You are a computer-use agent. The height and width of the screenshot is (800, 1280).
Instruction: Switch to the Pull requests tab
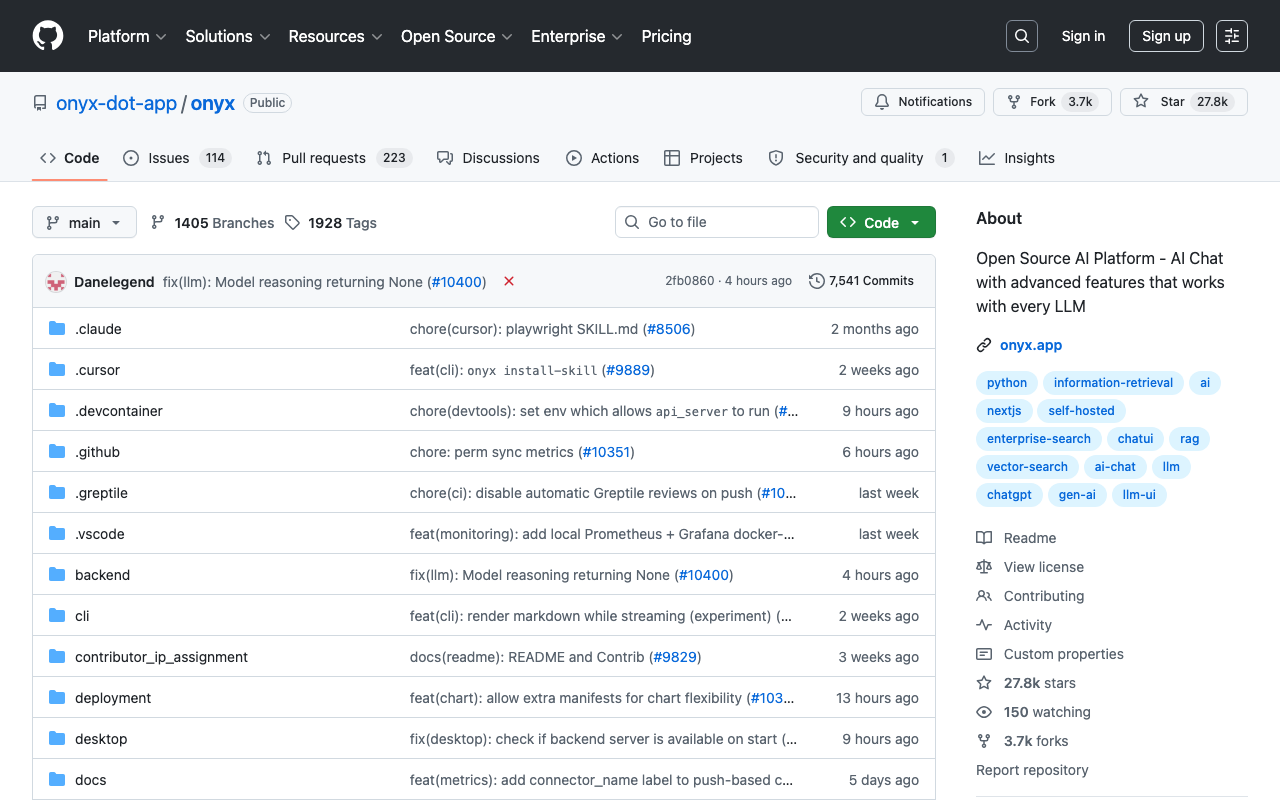[x=334, y=158]
